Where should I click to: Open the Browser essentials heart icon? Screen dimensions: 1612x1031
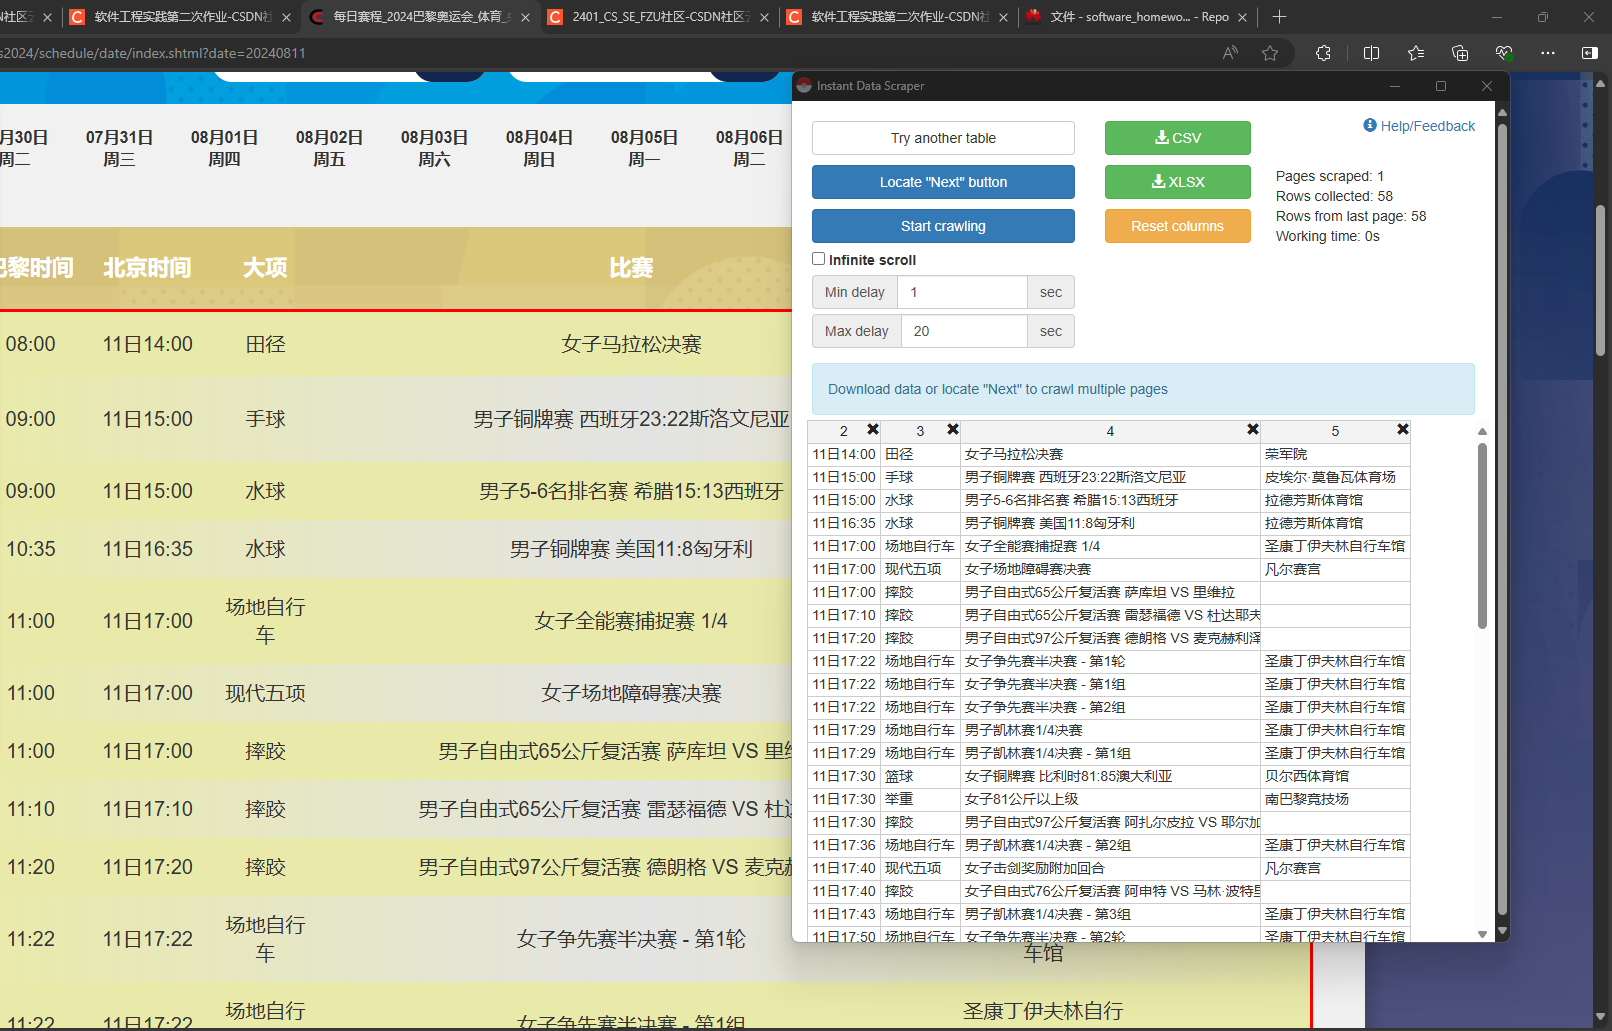click(x=1504, y=53)
